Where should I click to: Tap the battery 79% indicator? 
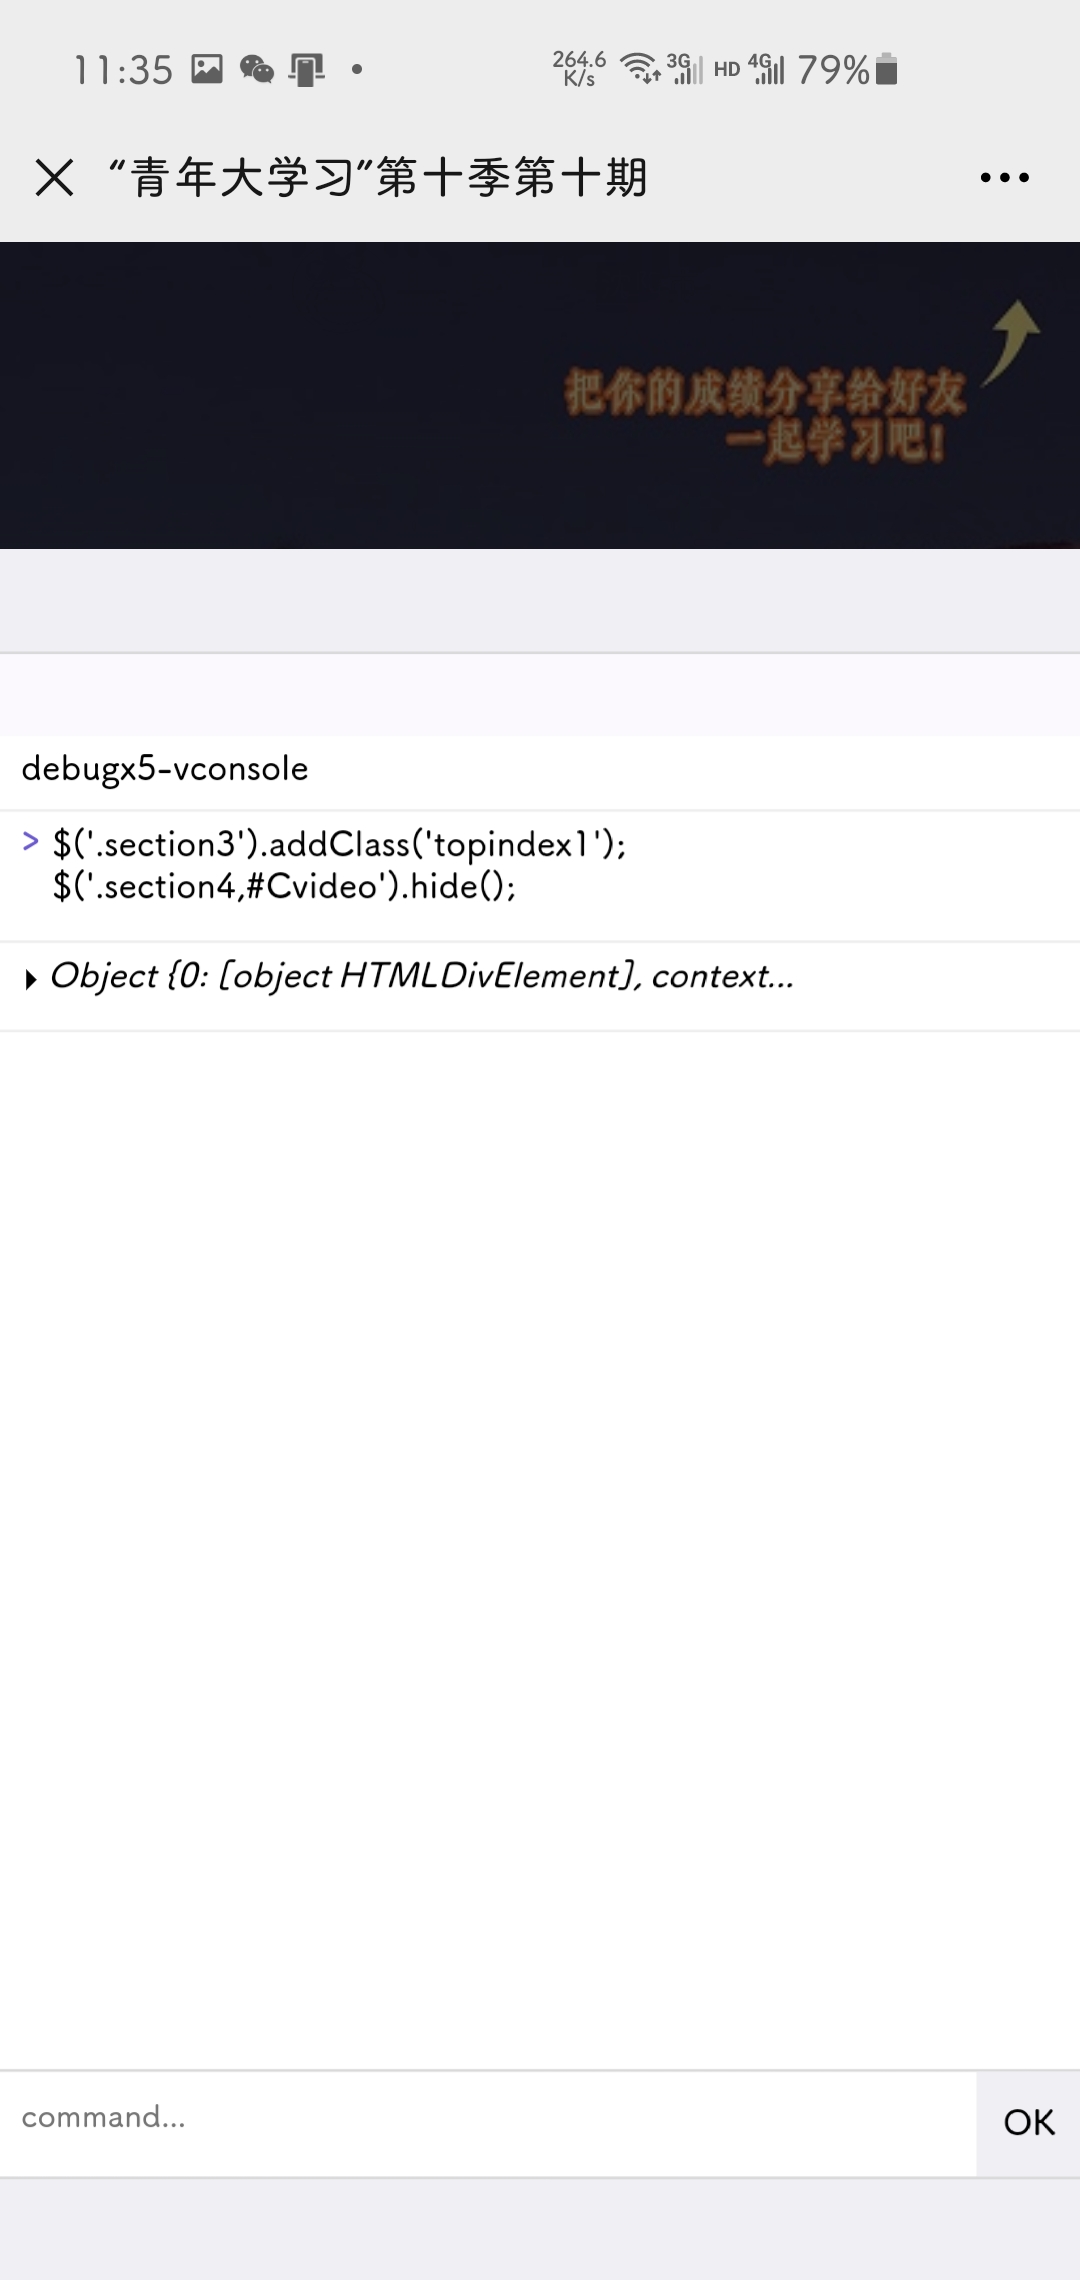[x=847, y=69]
